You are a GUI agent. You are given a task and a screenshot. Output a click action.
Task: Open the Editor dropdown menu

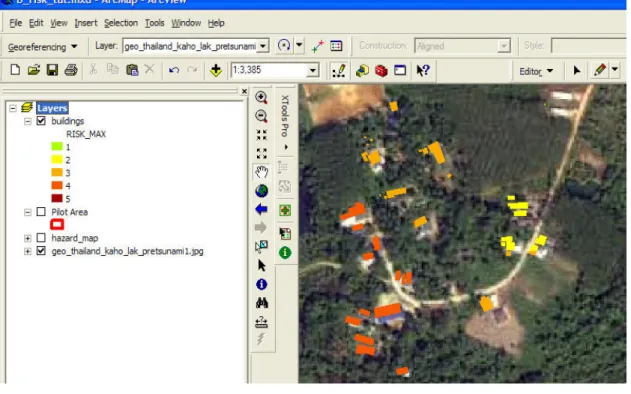536,71
